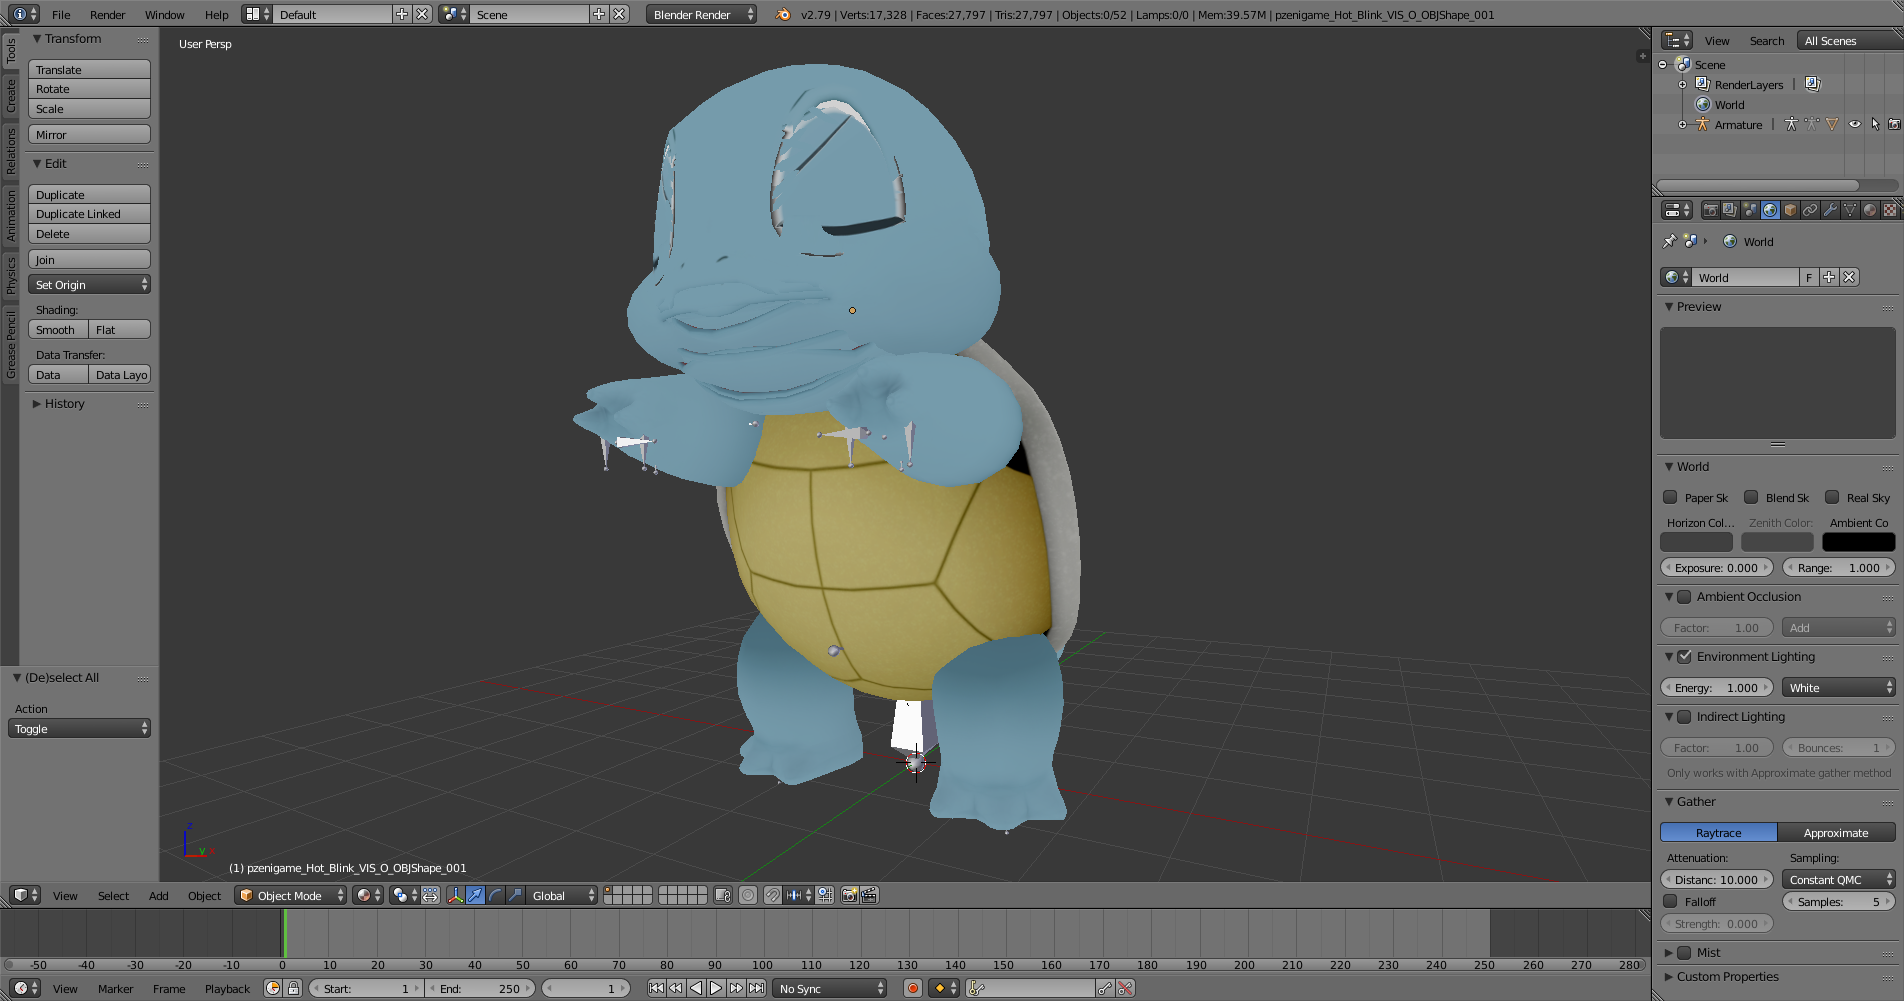
Task: Click the Horizon Color swatch
Action: coord(1697,541)
